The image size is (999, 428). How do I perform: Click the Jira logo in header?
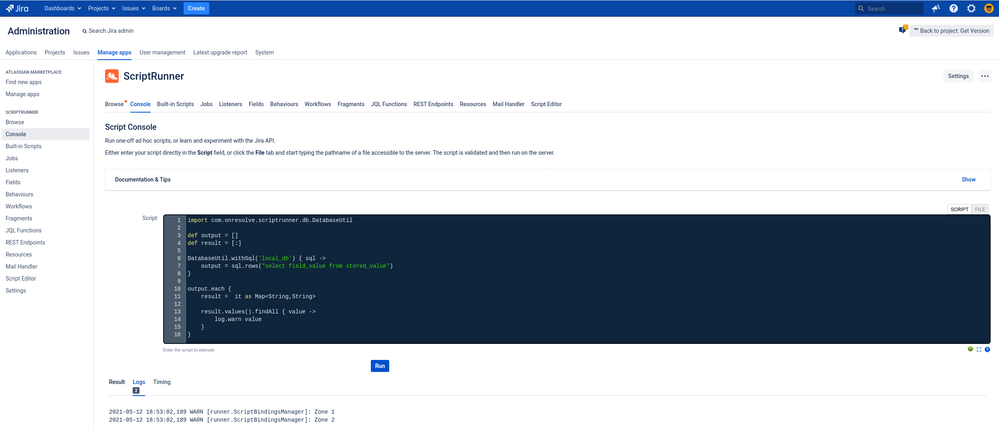(x=17, y=8)
